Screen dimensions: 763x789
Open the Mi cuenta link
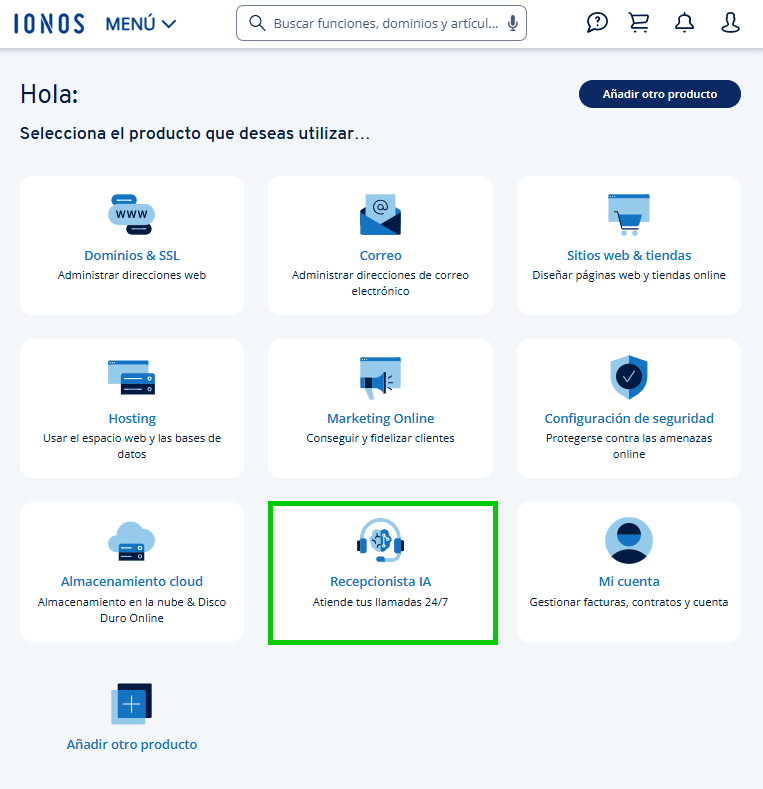tap(629, 582)
